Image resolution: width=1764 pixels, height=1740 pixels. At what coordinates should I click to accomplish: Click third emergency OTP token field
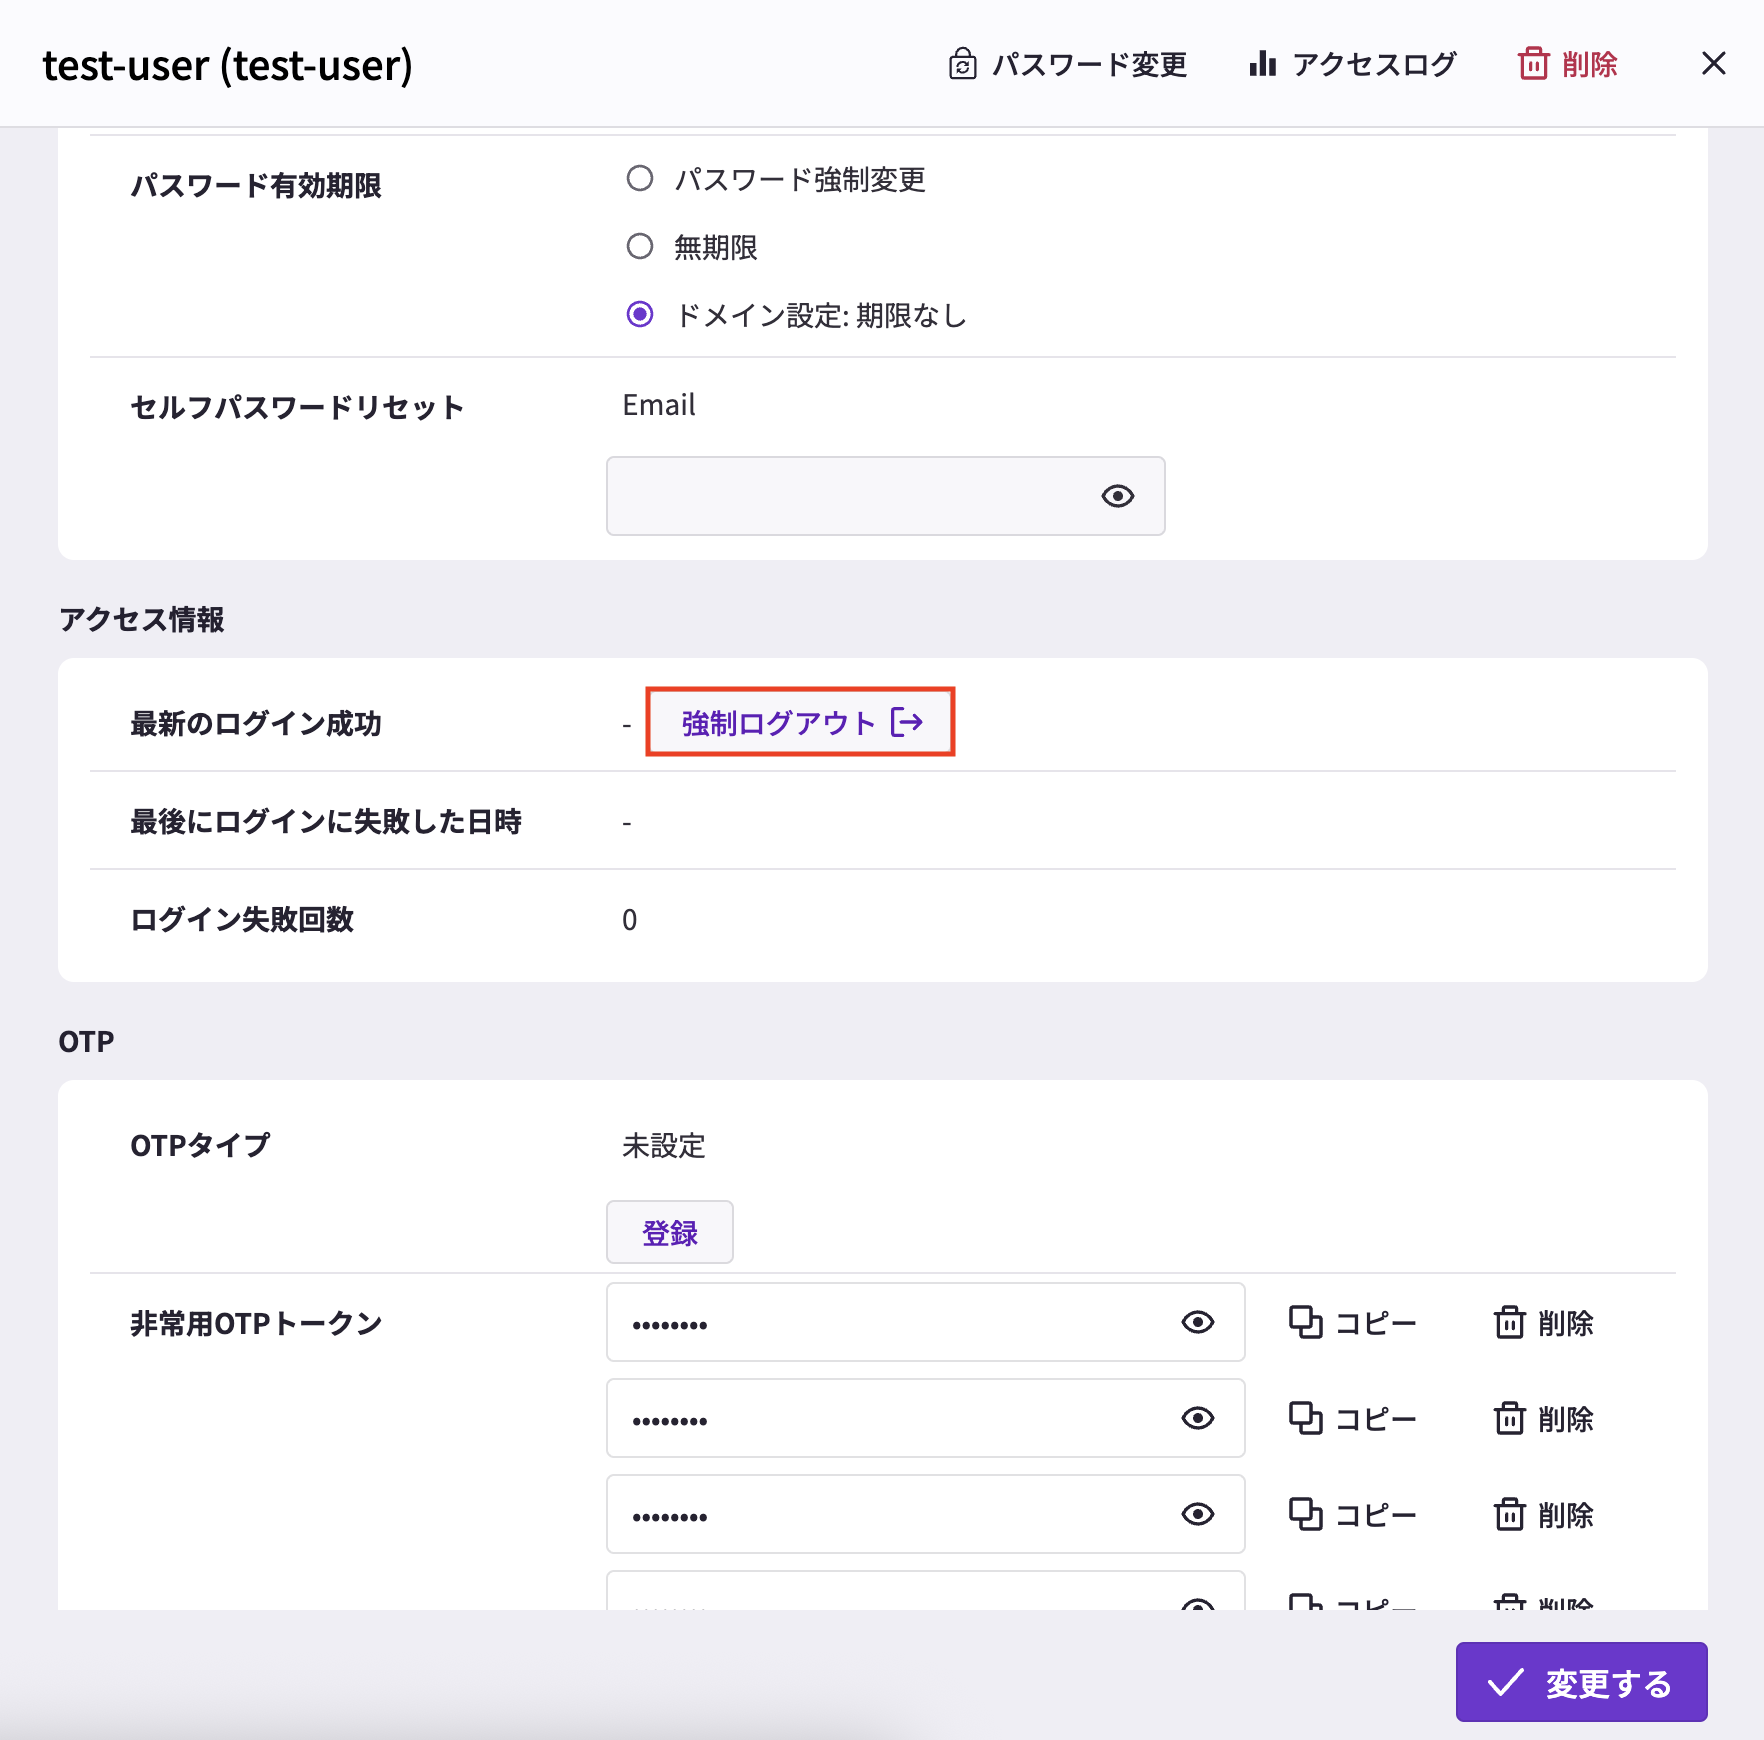[x=925, y=1514]
